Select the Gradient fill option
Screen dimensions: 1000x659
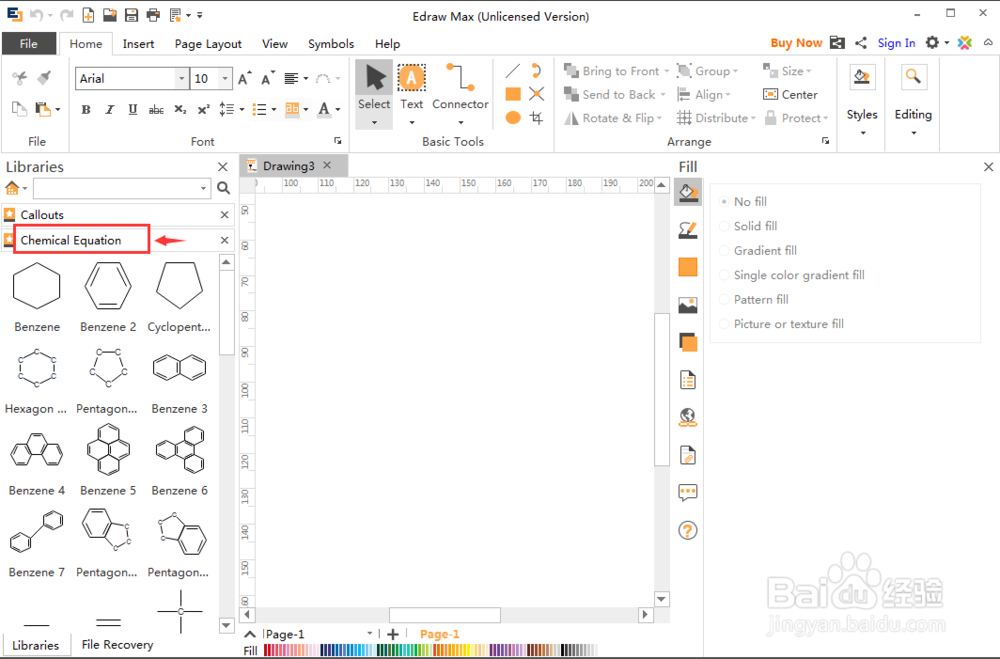tap(758, 251)
